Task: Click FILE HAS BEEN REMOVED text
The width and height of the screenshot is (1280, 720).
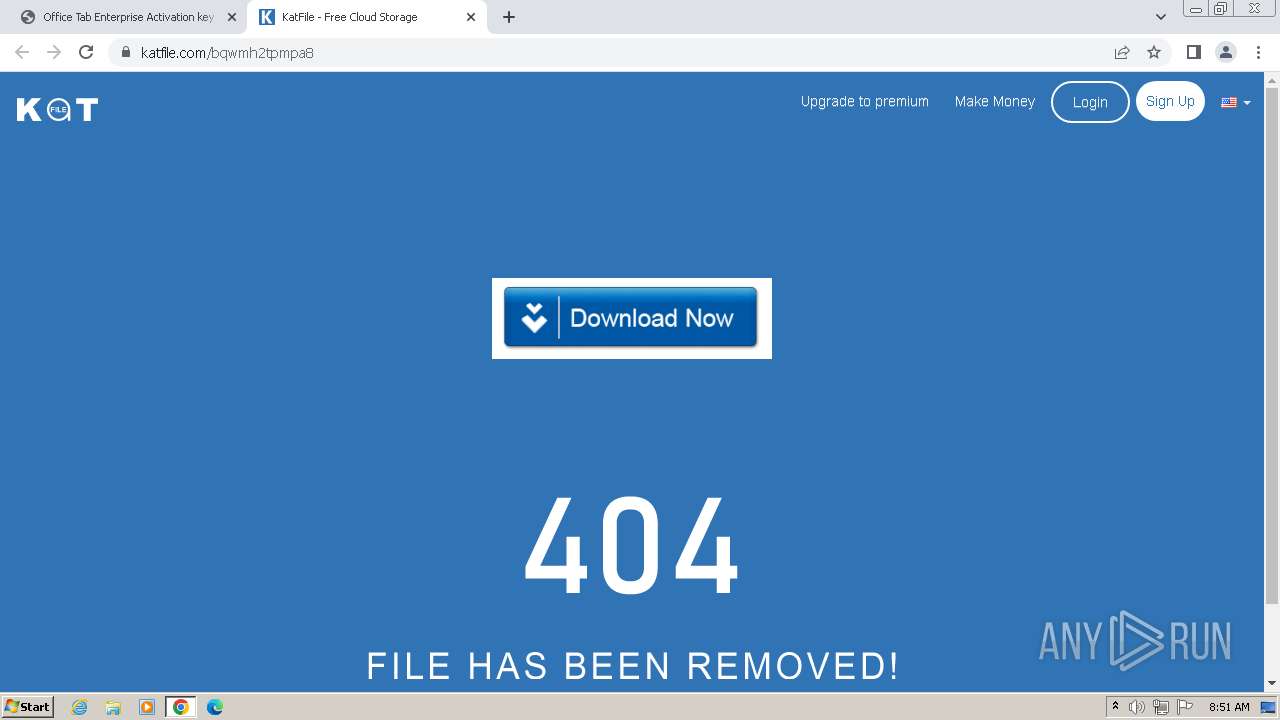Action: coord(632,666)
